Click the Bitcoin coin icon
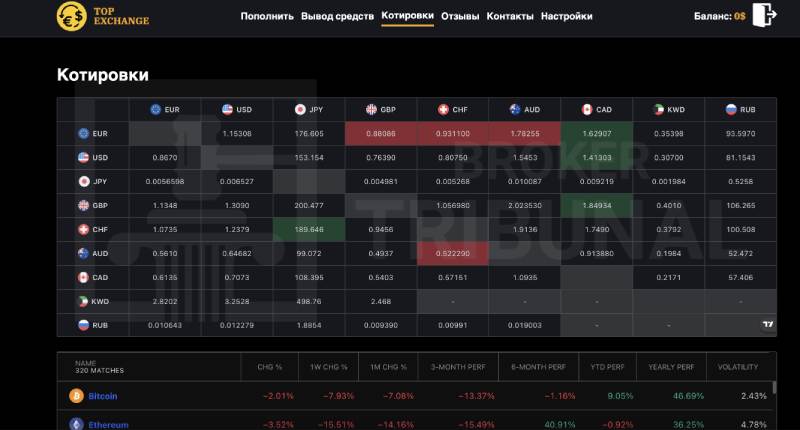 coord(75,396)
